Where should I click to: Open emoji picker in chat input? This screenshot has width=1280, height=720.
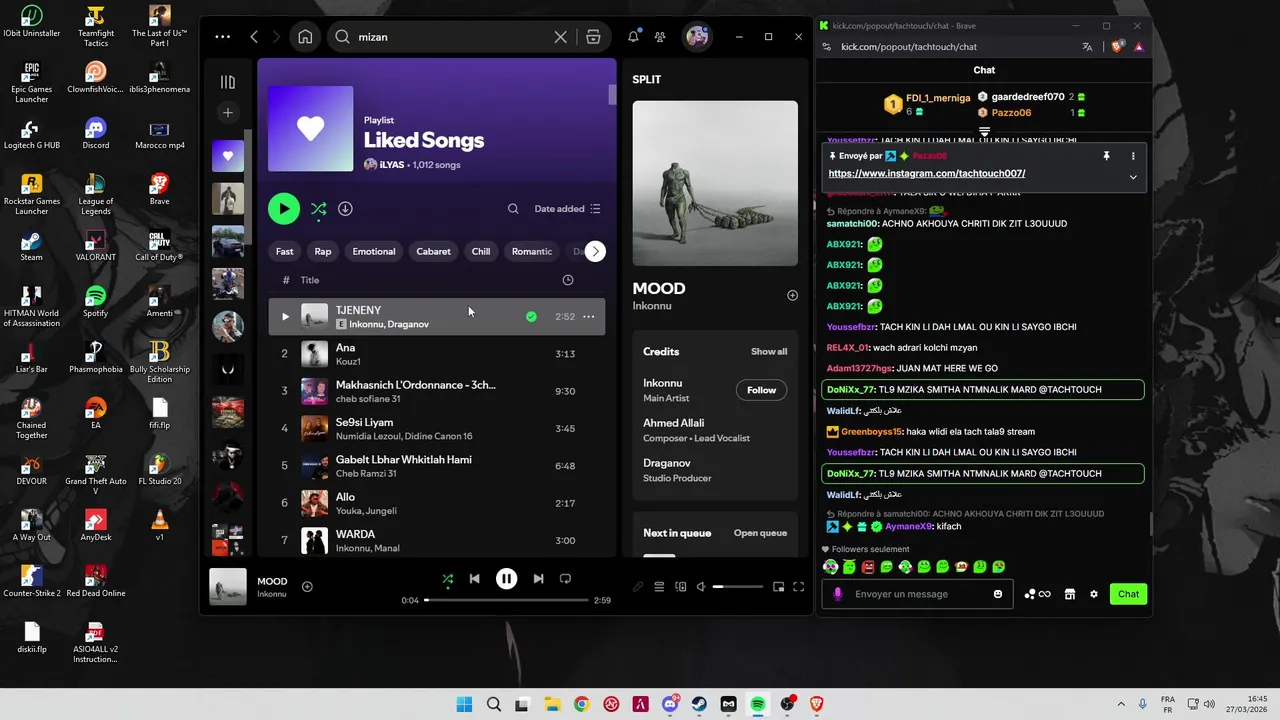[998, 594]
